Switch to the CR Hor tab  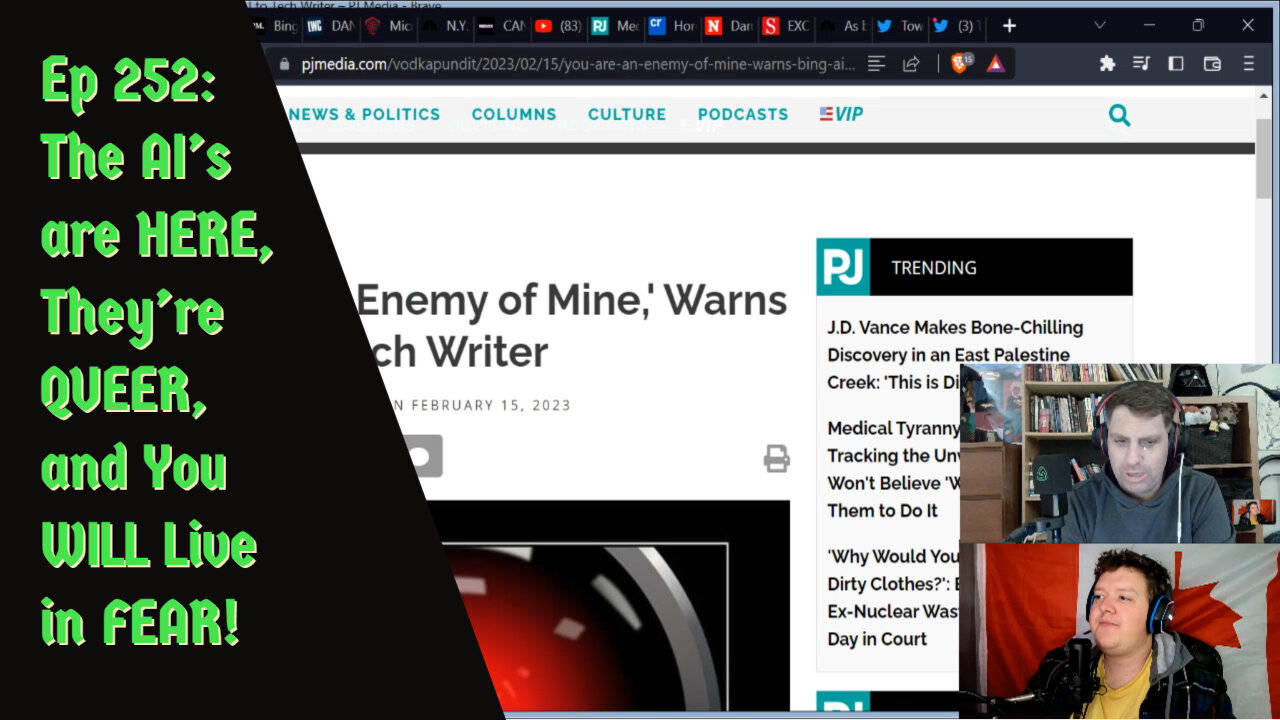tap(672, 26)
